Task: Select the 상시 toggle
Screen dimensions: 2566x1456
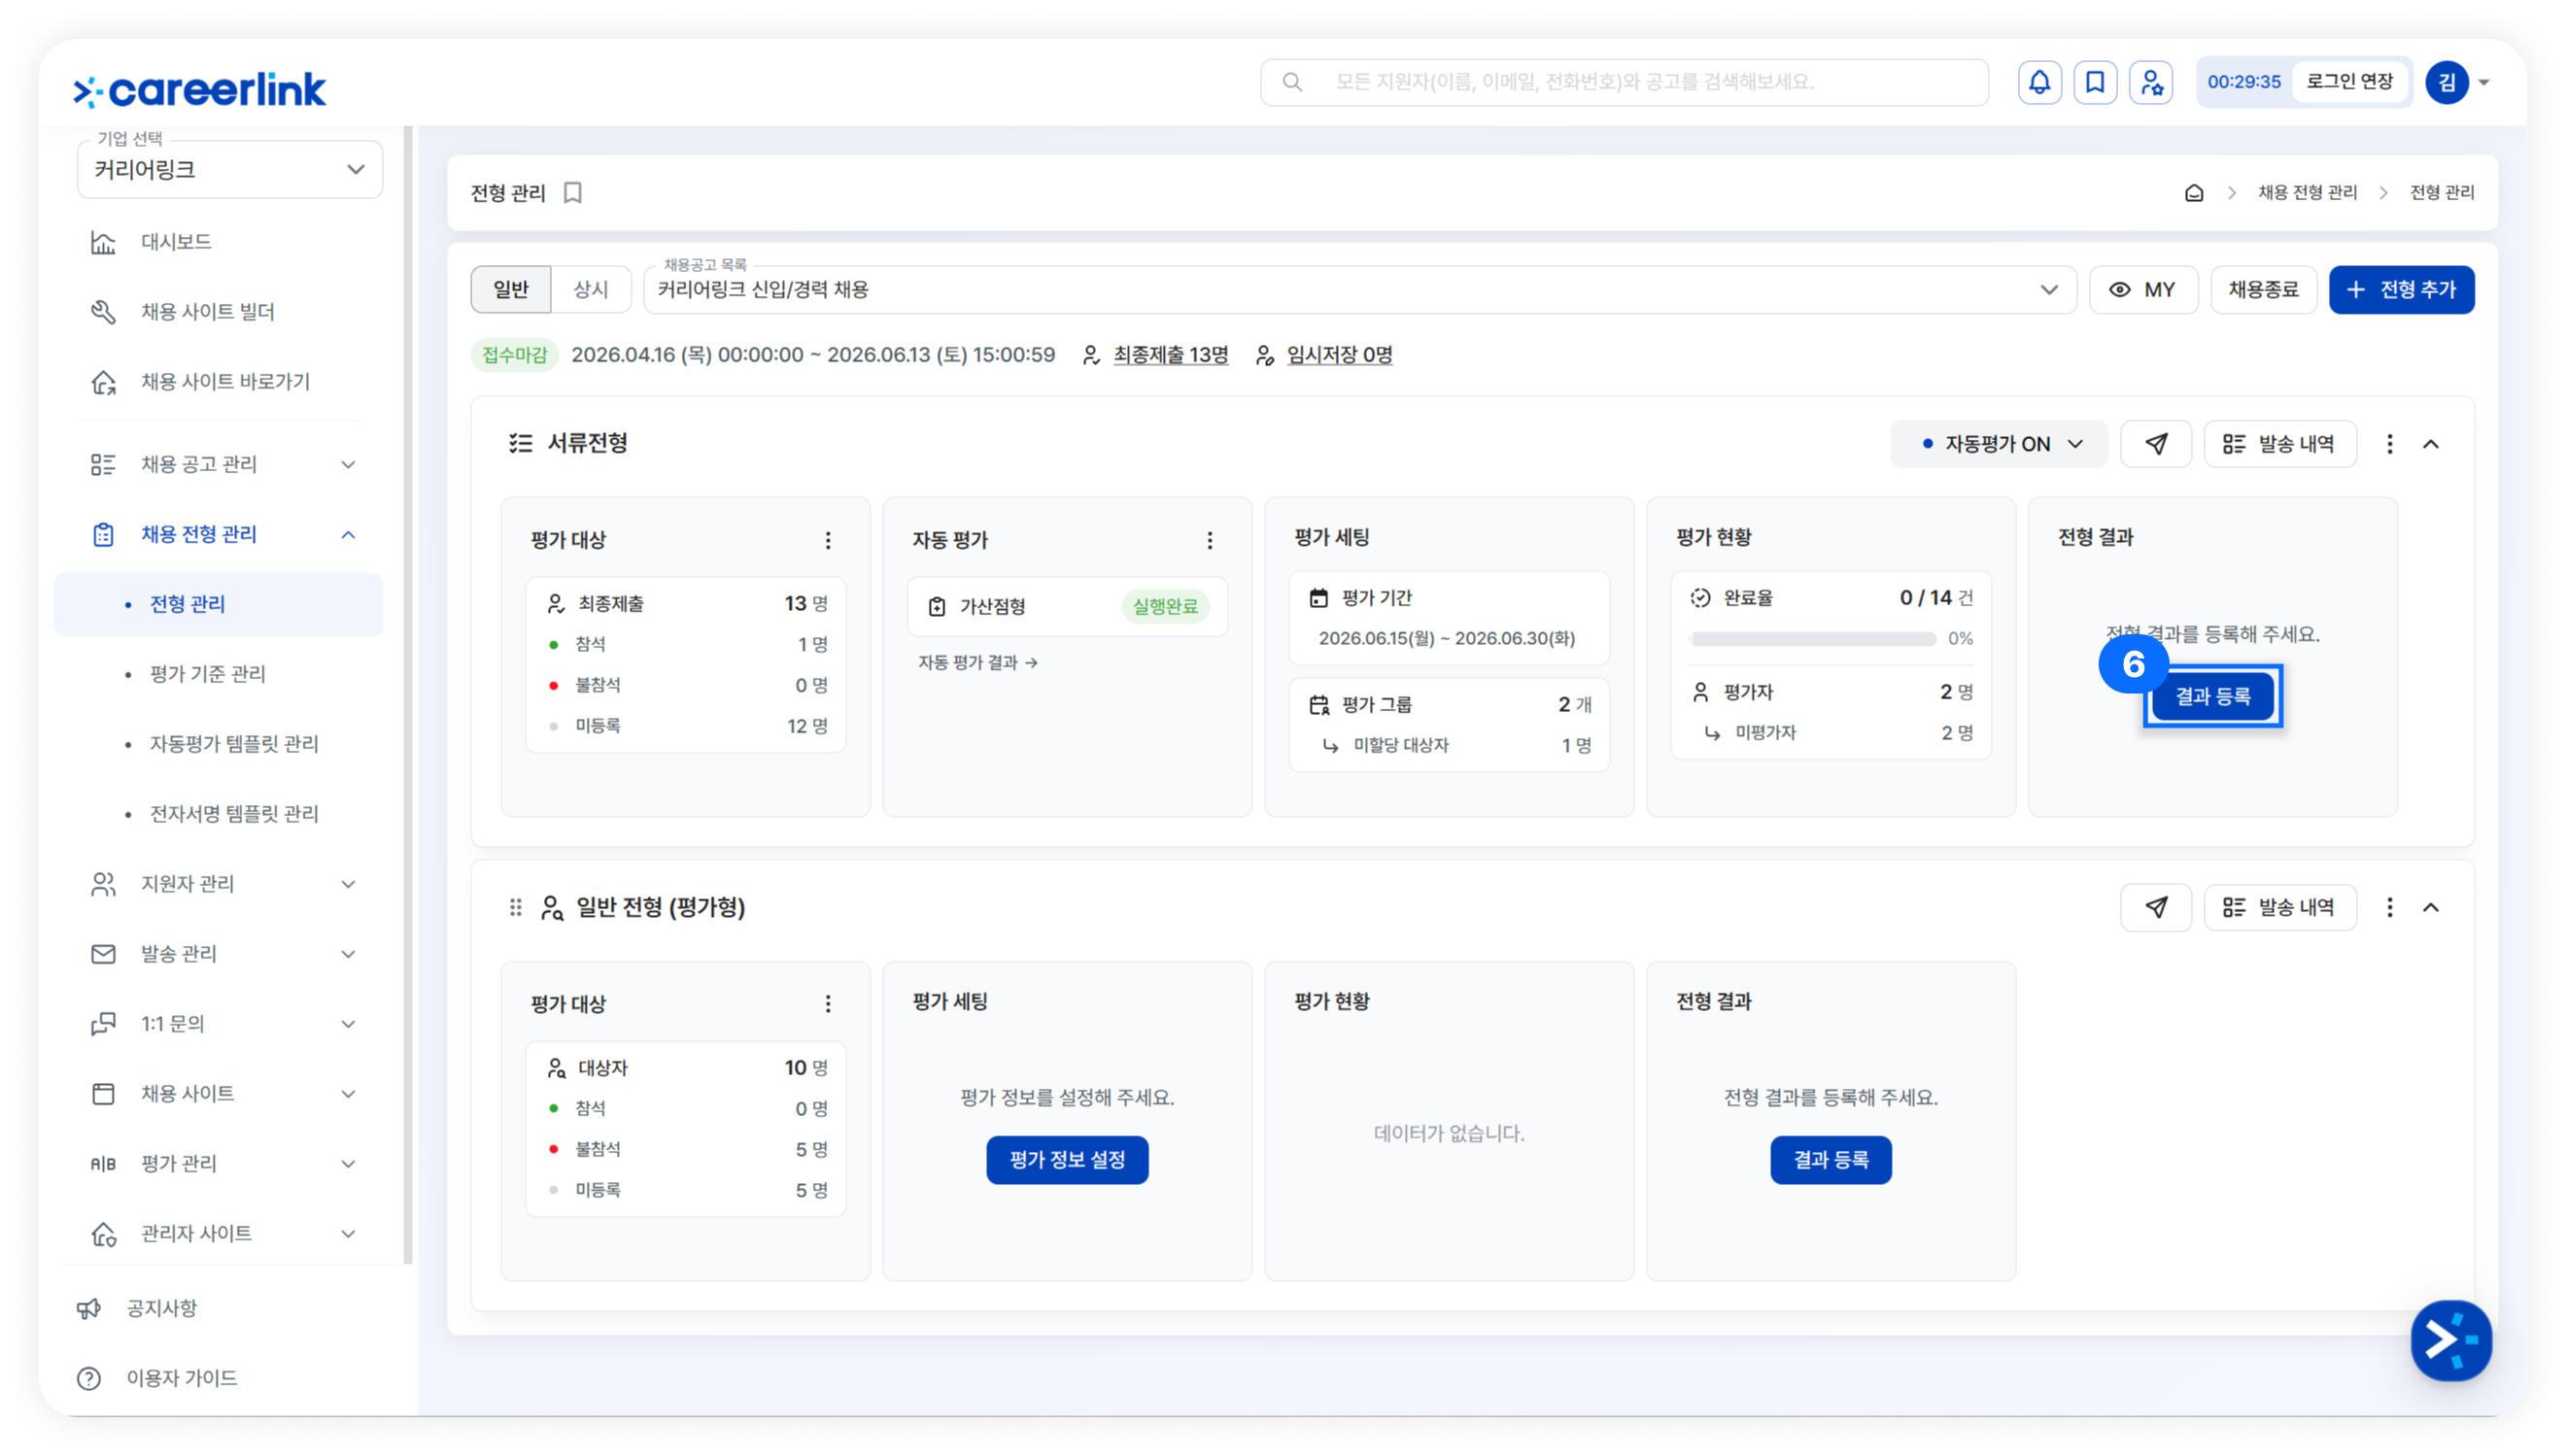Action: click(591, 290)
